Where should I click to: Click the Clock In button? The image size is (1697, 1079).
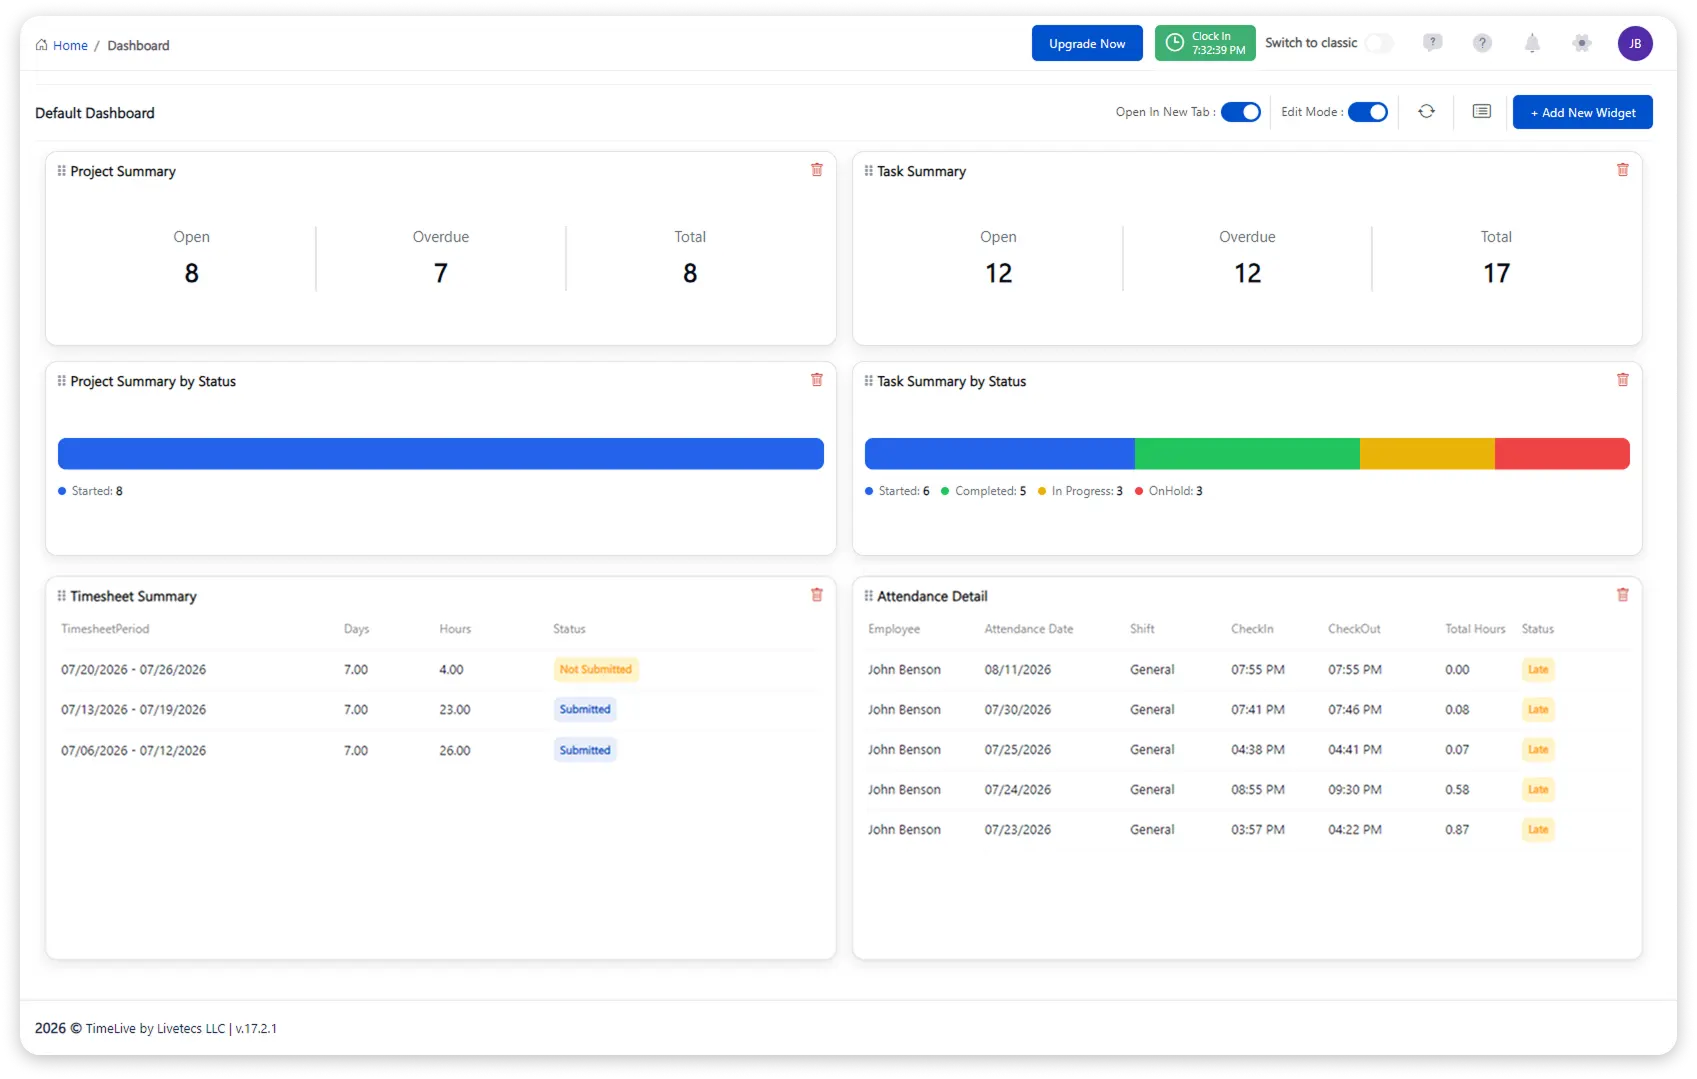pyautogui.click(x=1205, y=43)
